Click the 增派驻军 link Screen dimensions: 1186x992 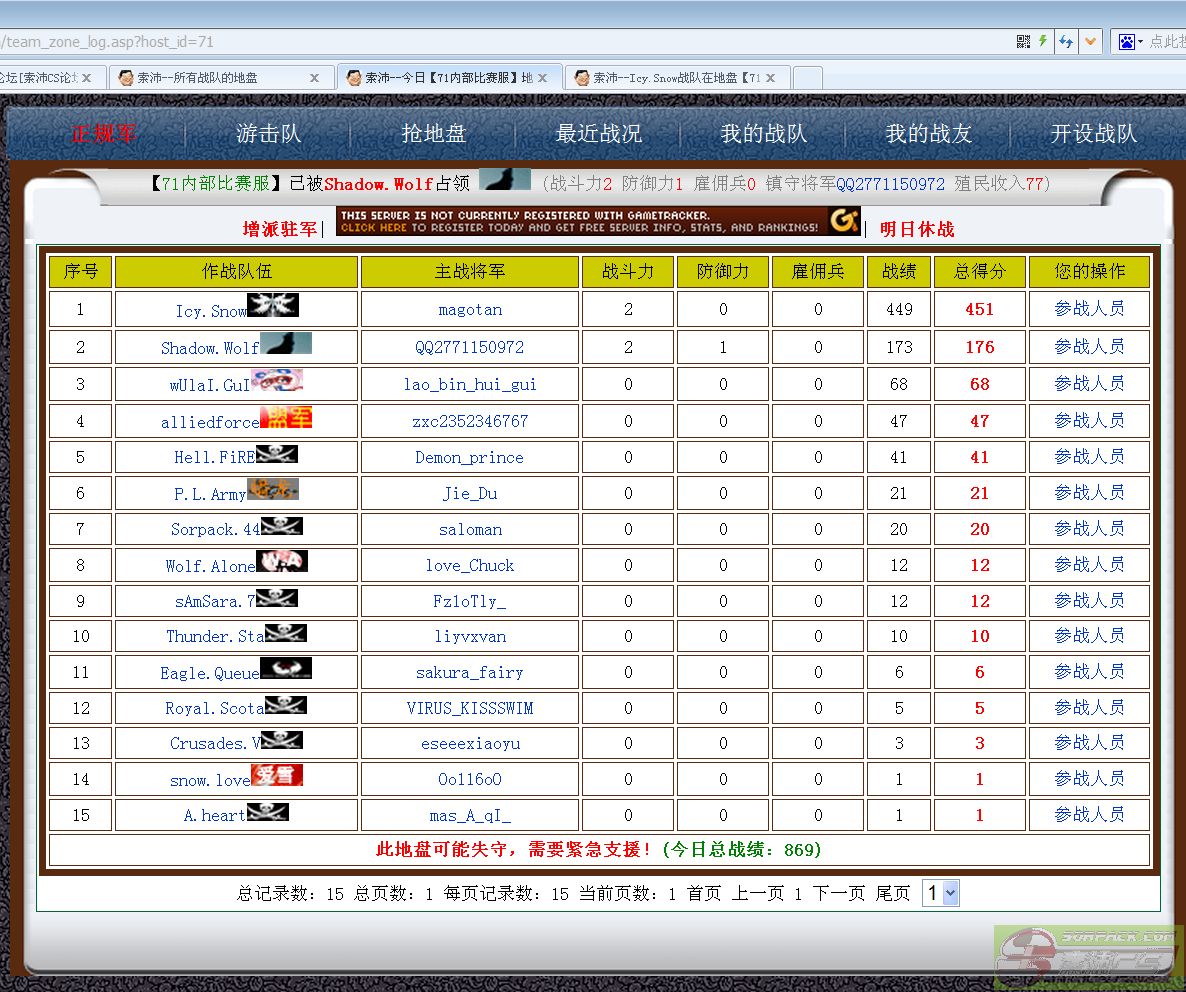click(279, 229)
